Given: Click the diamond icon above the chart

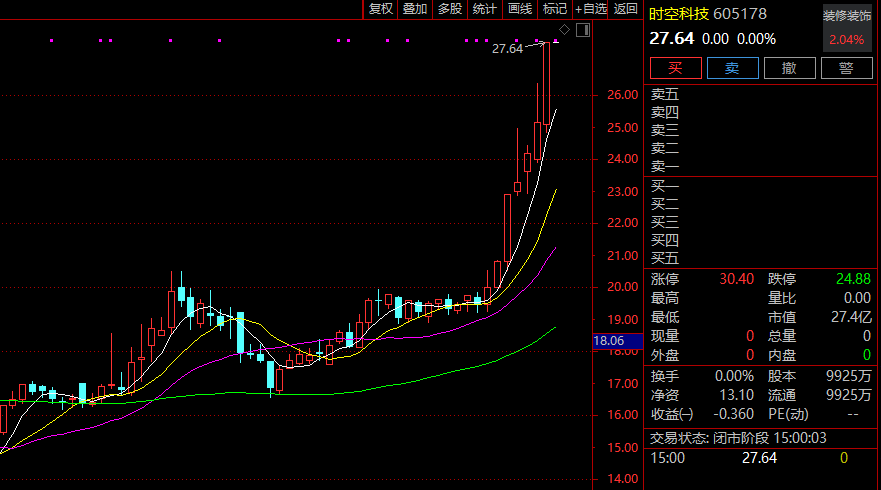Looking at the screenshot, I should coord(564,30).
